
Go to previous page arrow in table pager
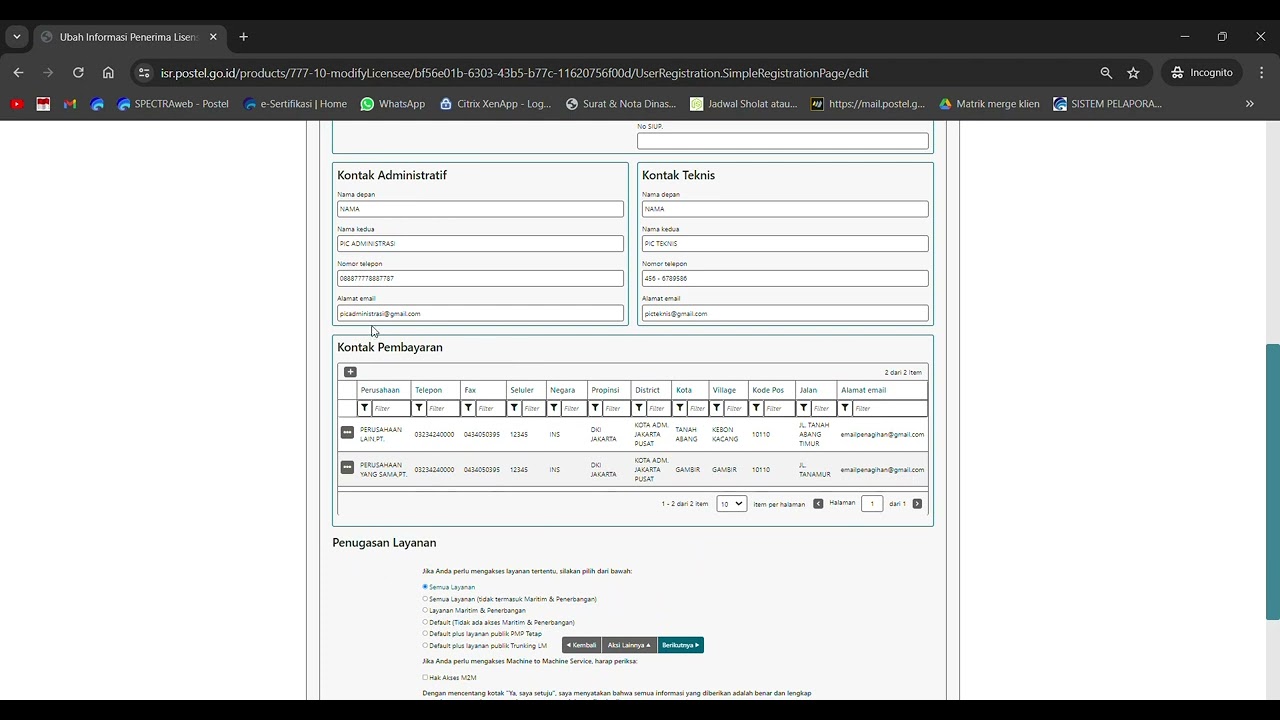click(x=818, y=504)
